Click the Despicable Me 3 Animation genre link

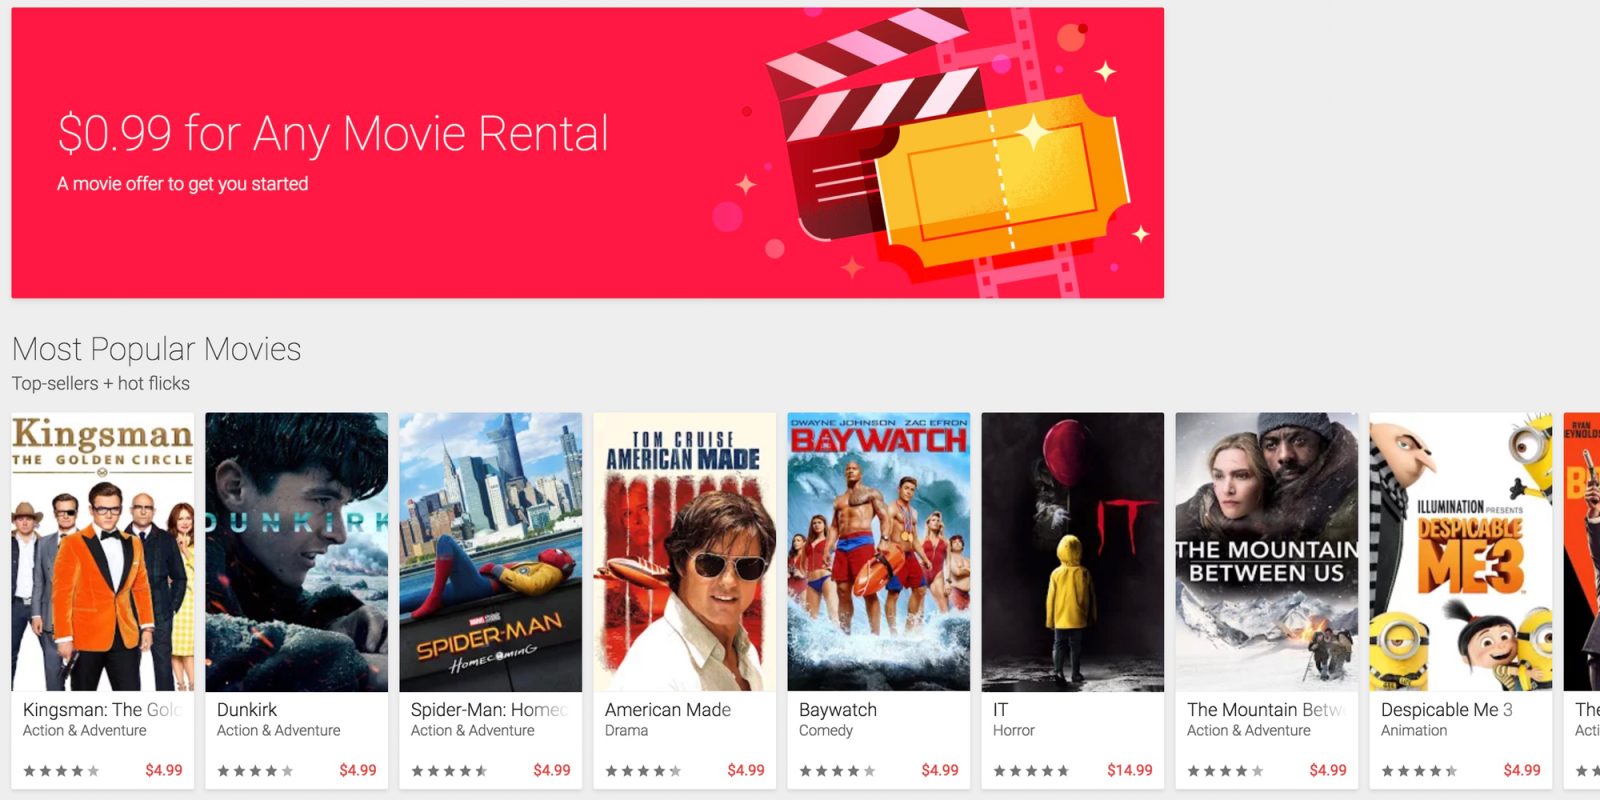(x=1414, y=731)
